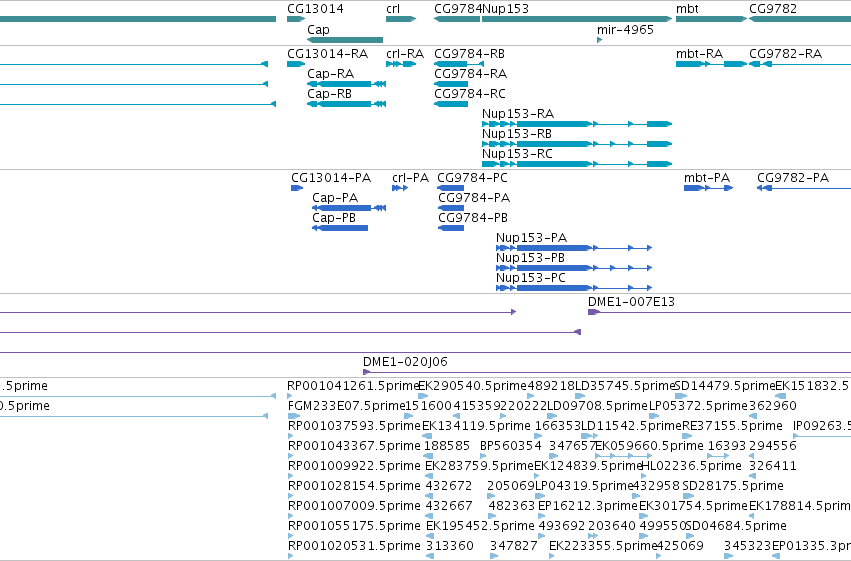Image resolution: width=851 pixels, height=561 pixels.
Task: Click the EK223355.5prime EST label
Action: coord(603,546)
